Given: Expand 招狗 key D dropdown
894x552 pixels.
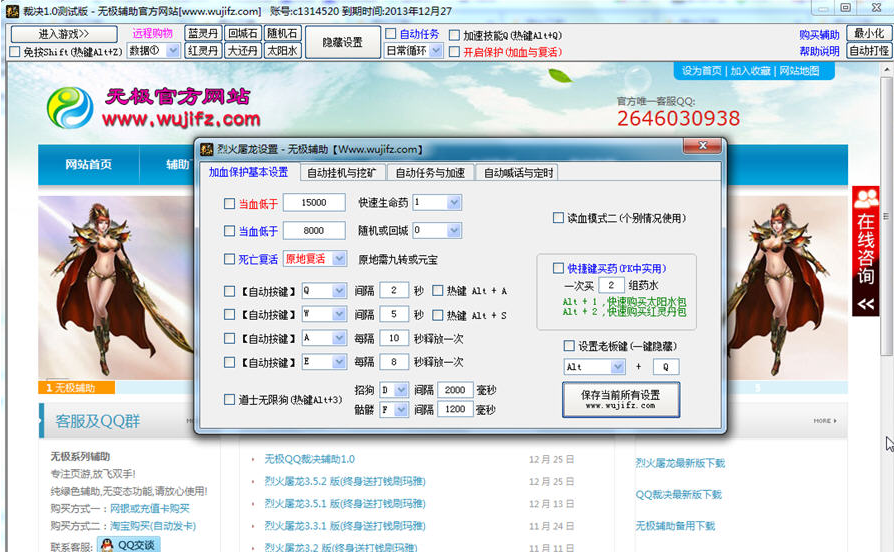Looking at the screenshot, I should [401, 390].
